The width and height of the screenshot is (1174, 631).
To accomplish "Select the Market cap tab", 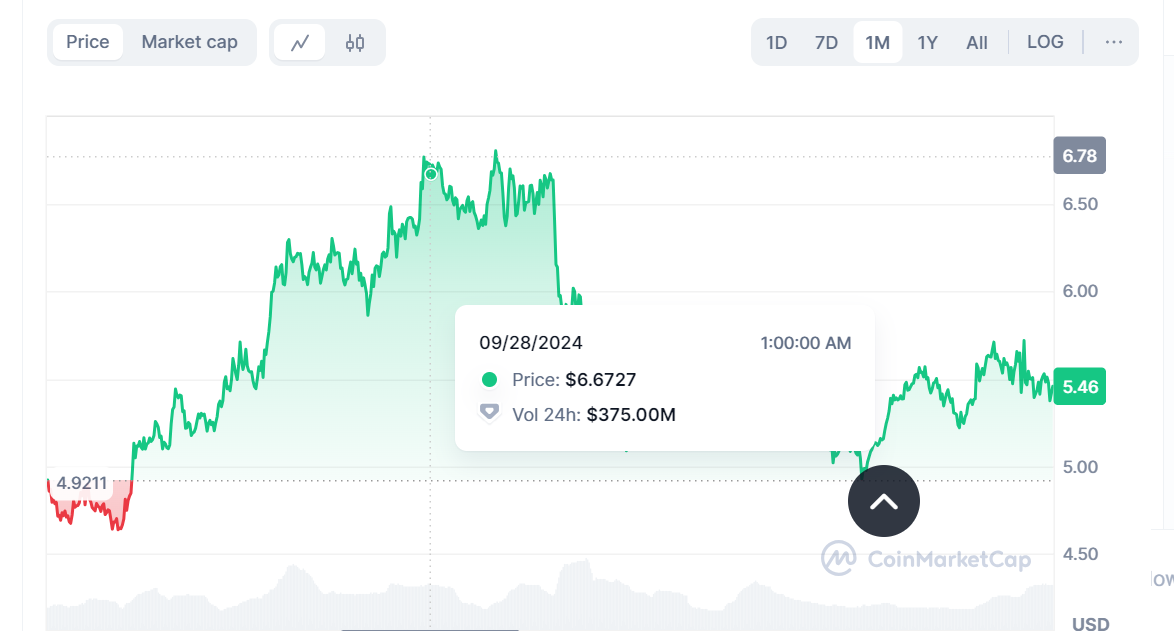I will 190,42.
